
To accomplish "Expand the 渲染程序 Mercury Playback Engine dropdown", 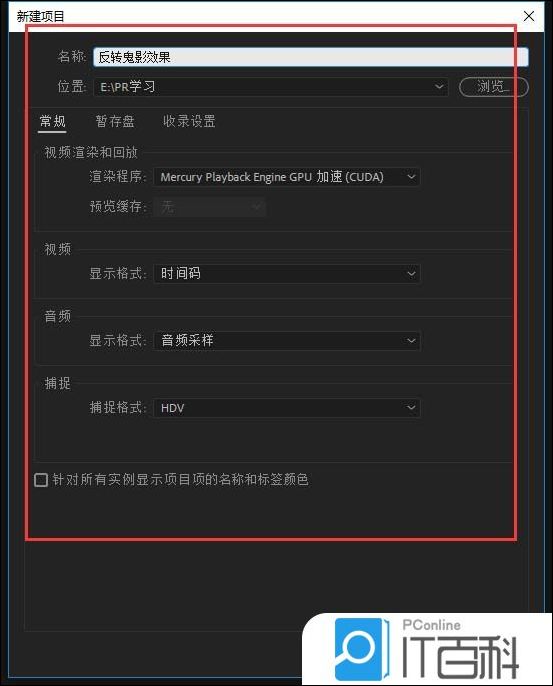I will point(287,177).
